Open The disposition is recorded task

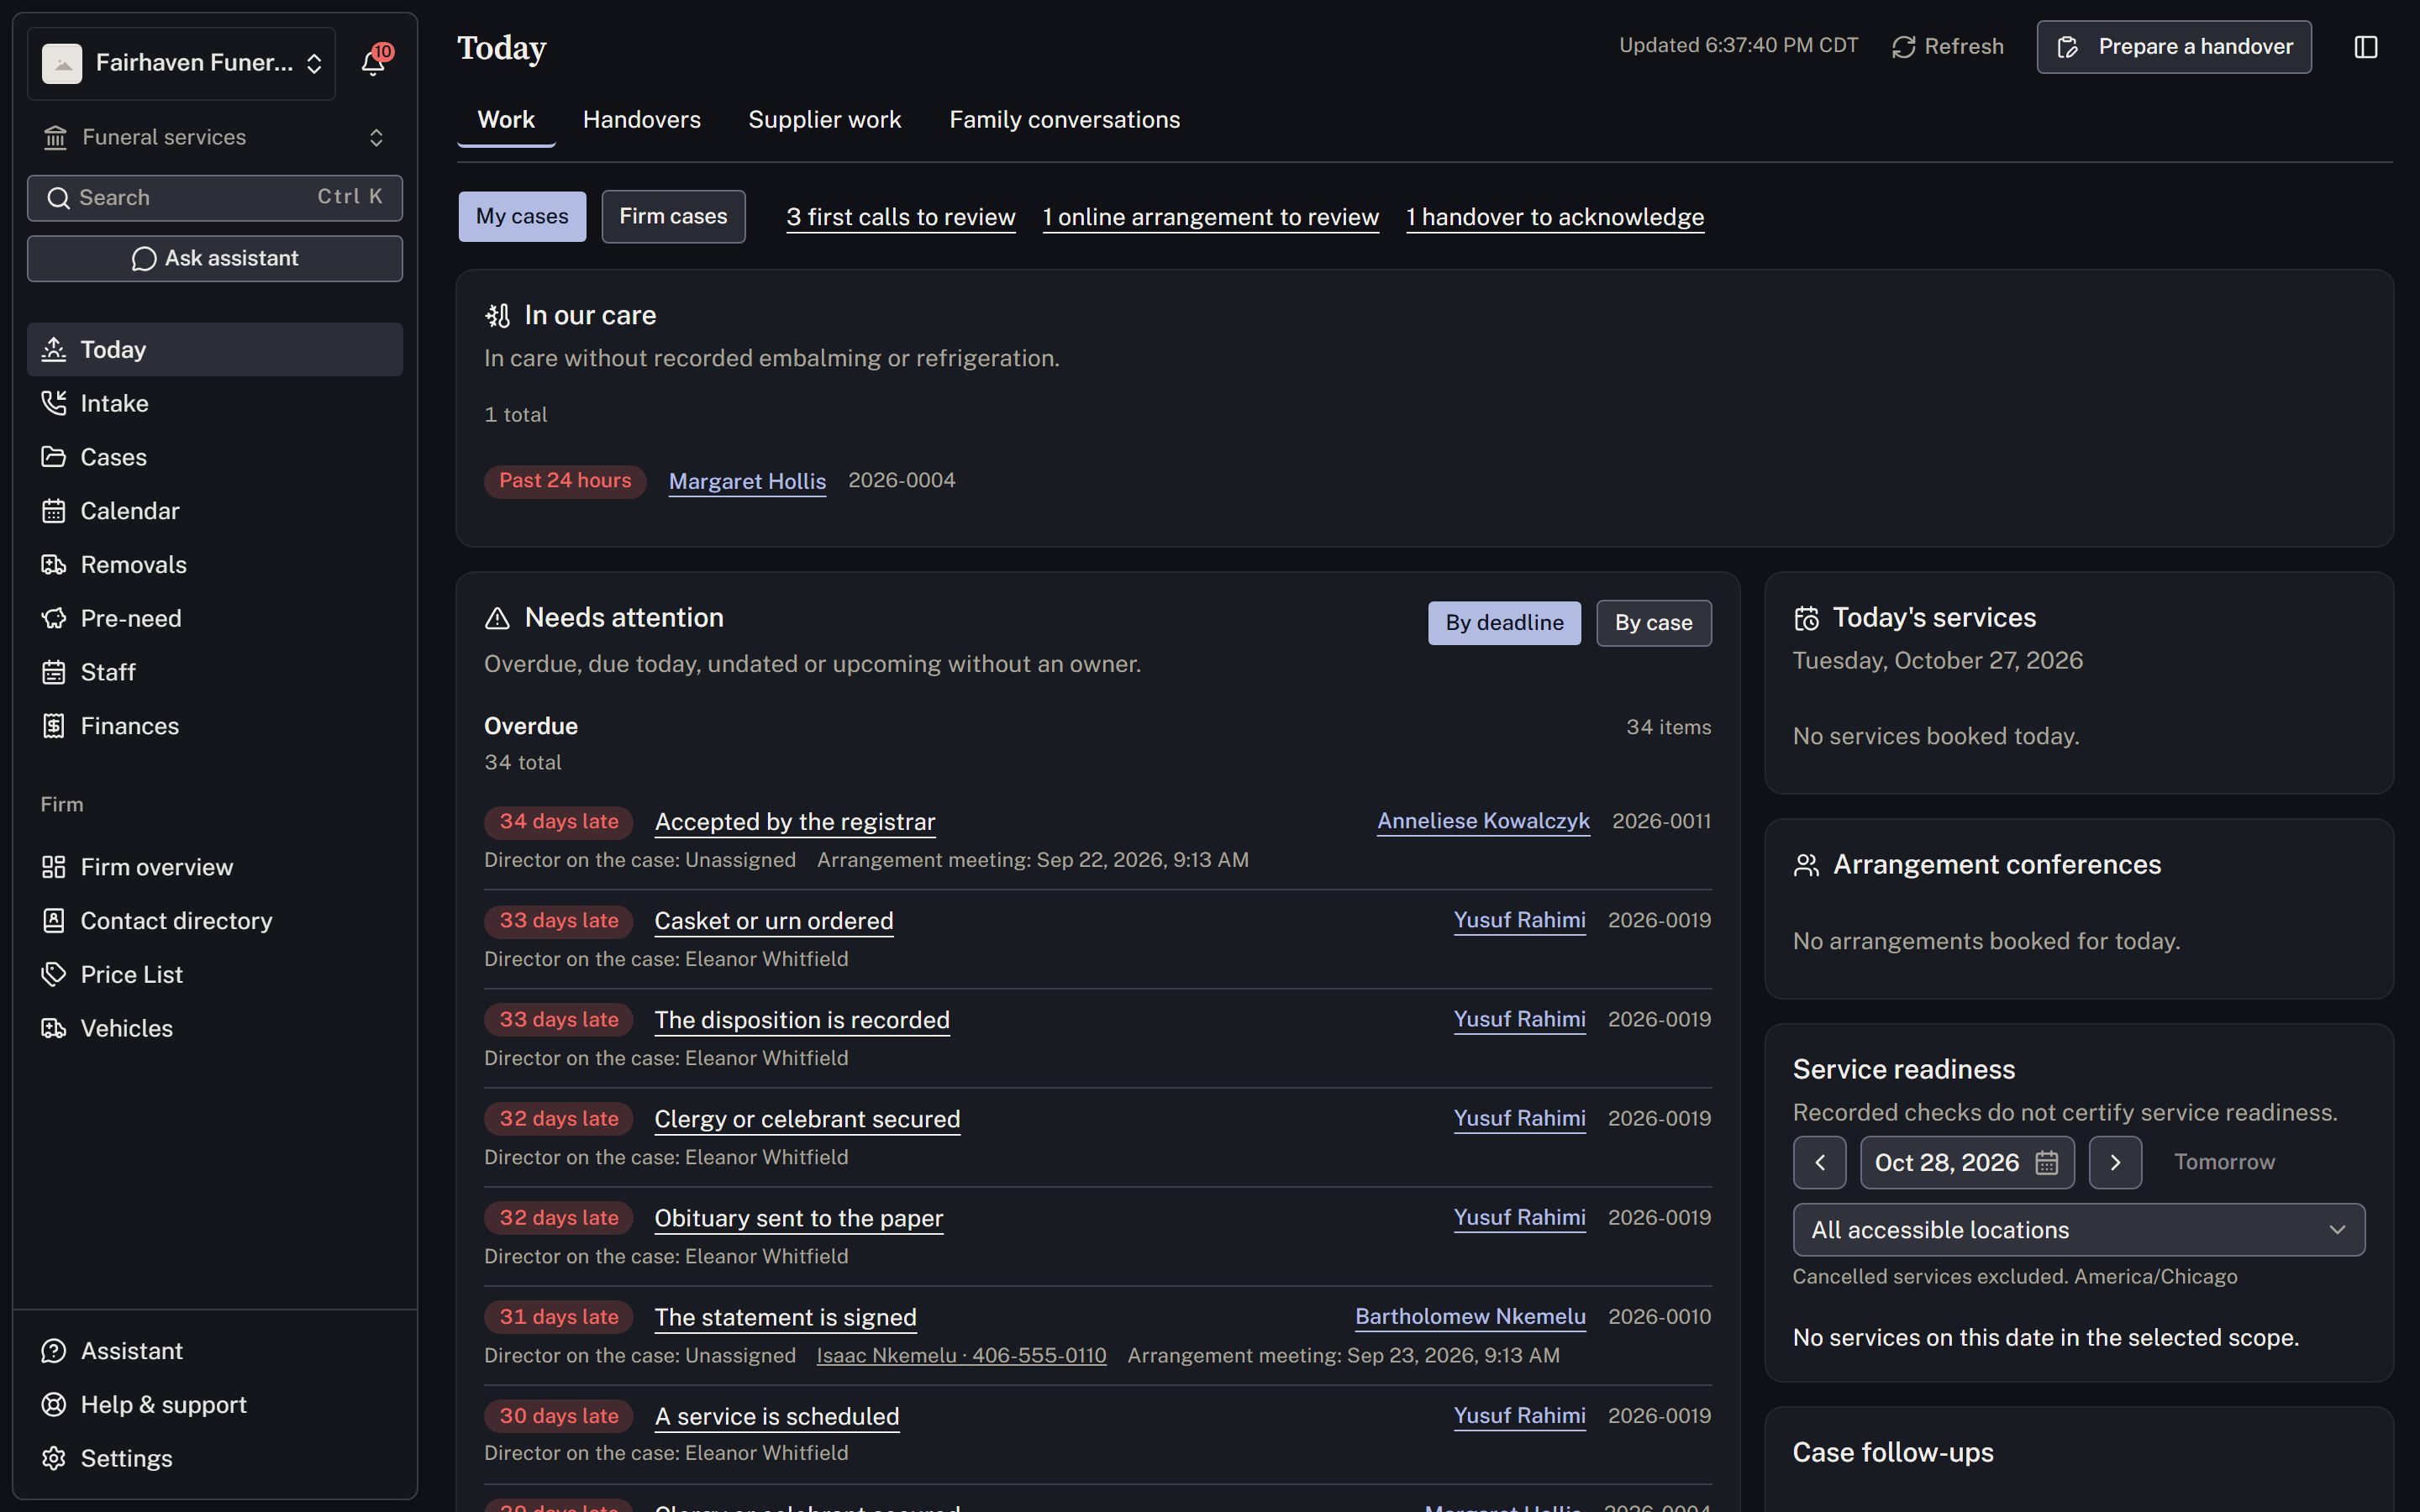tap(802, 1020)
